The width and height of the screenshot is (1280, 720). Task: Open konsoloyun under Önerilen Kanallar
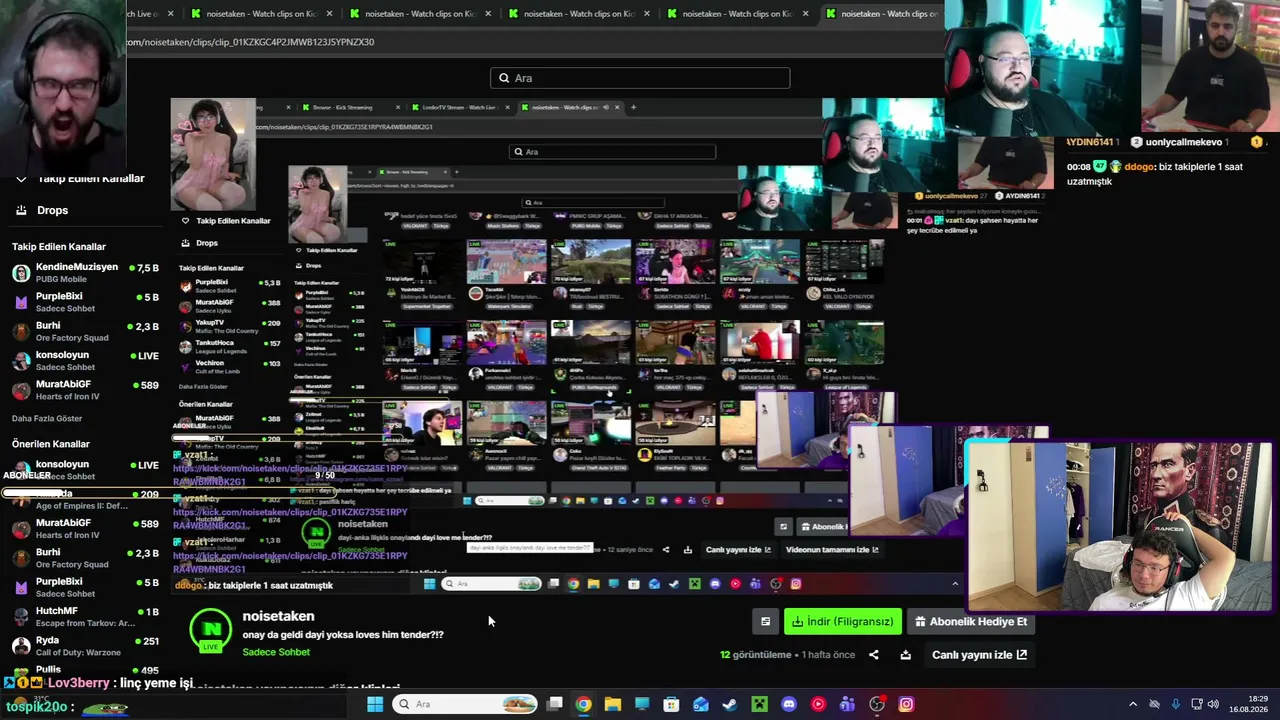pyautogui.click(x=62, y=465)
